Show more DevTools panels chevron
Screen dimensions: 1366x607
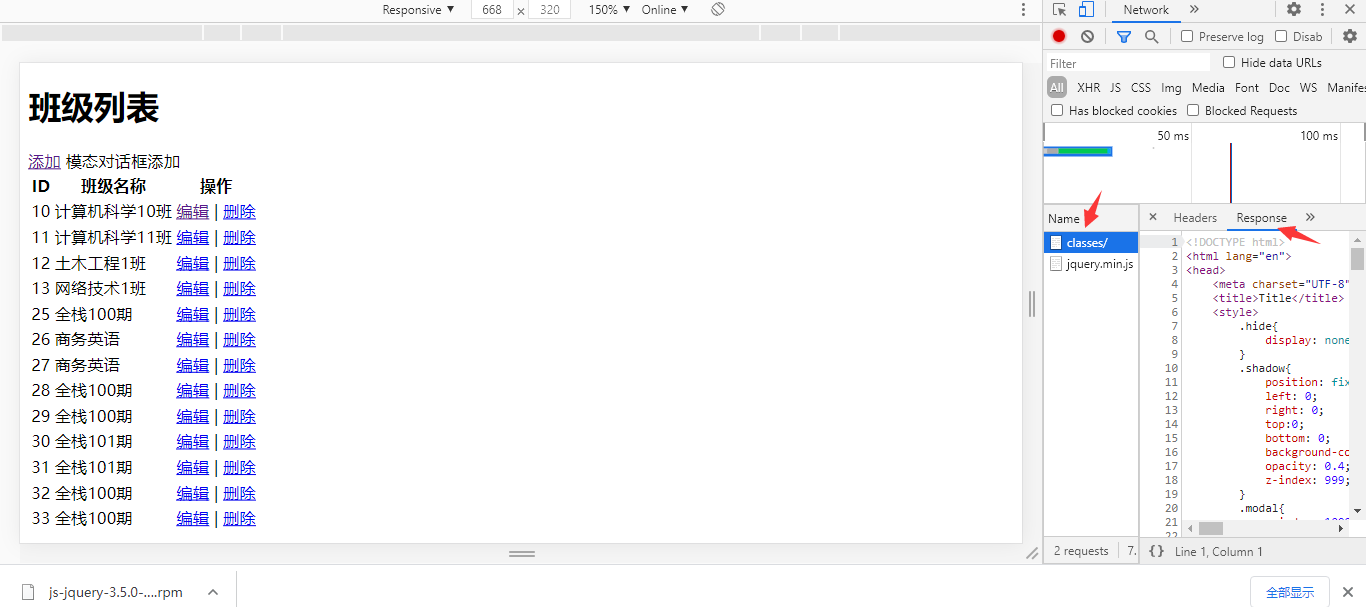(1194, 10)
